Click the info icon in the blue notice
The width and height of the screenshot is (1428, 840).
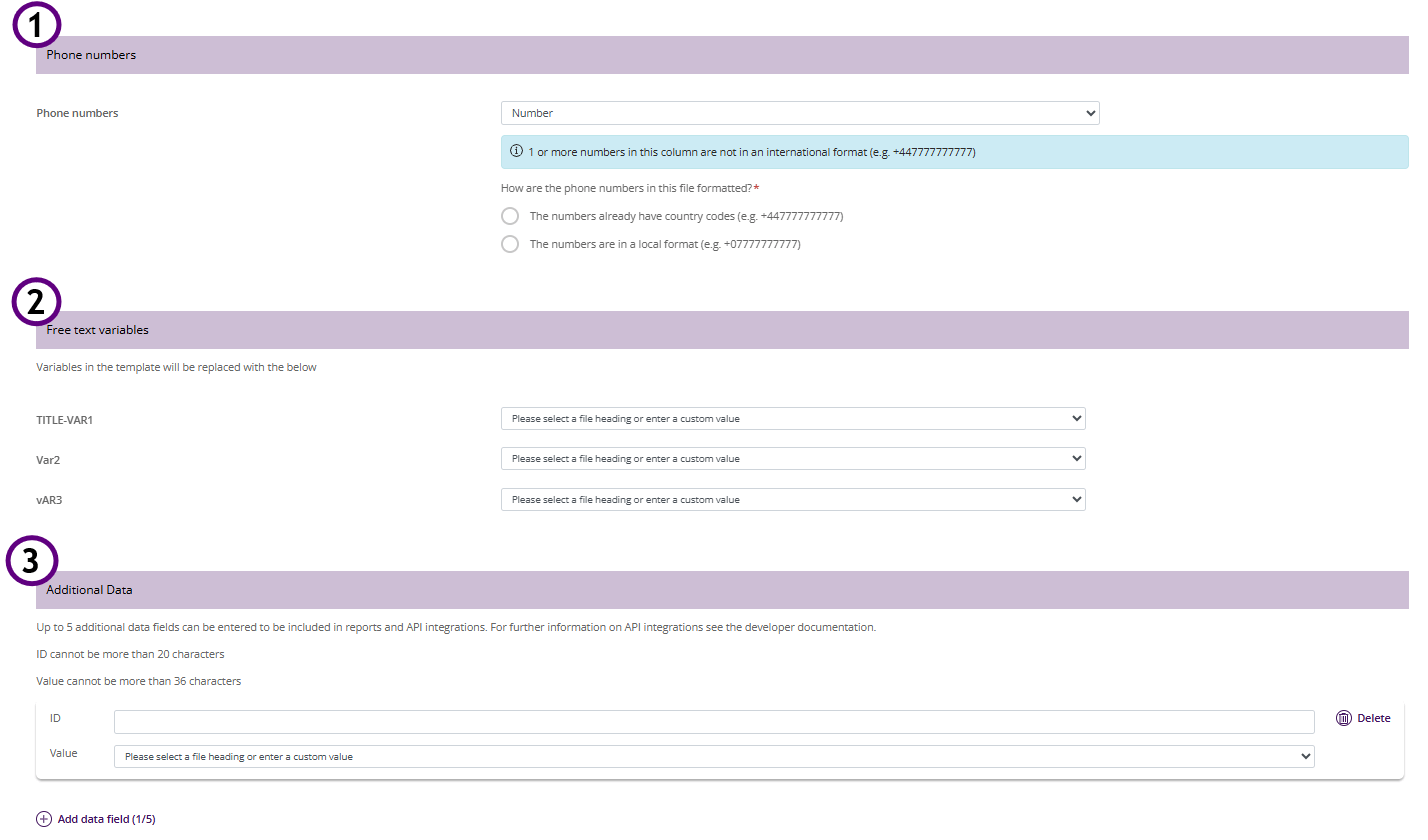click(x=517, y=152)
